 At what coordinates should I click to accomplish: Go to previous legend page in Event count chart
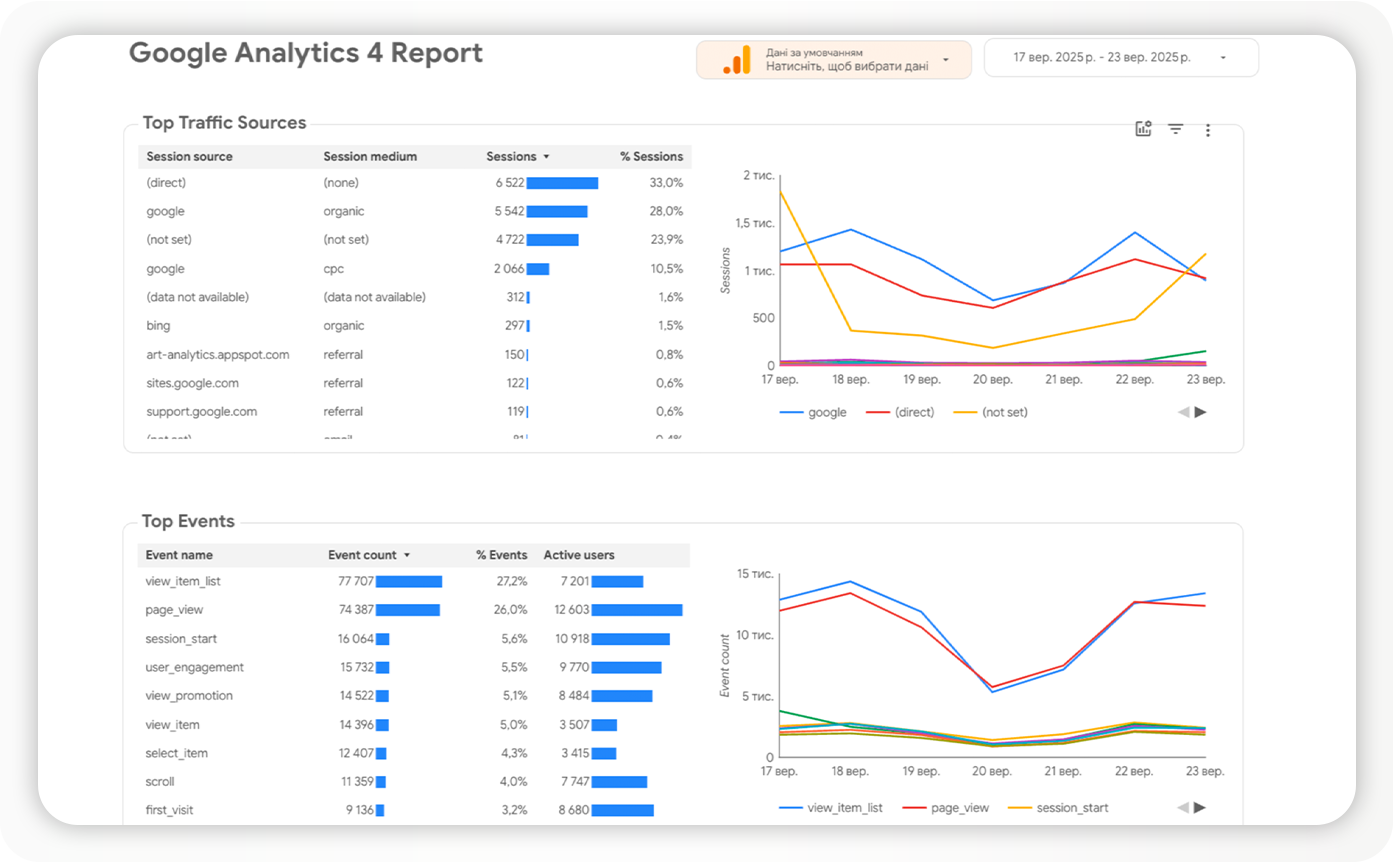[x=1184, y=808]
